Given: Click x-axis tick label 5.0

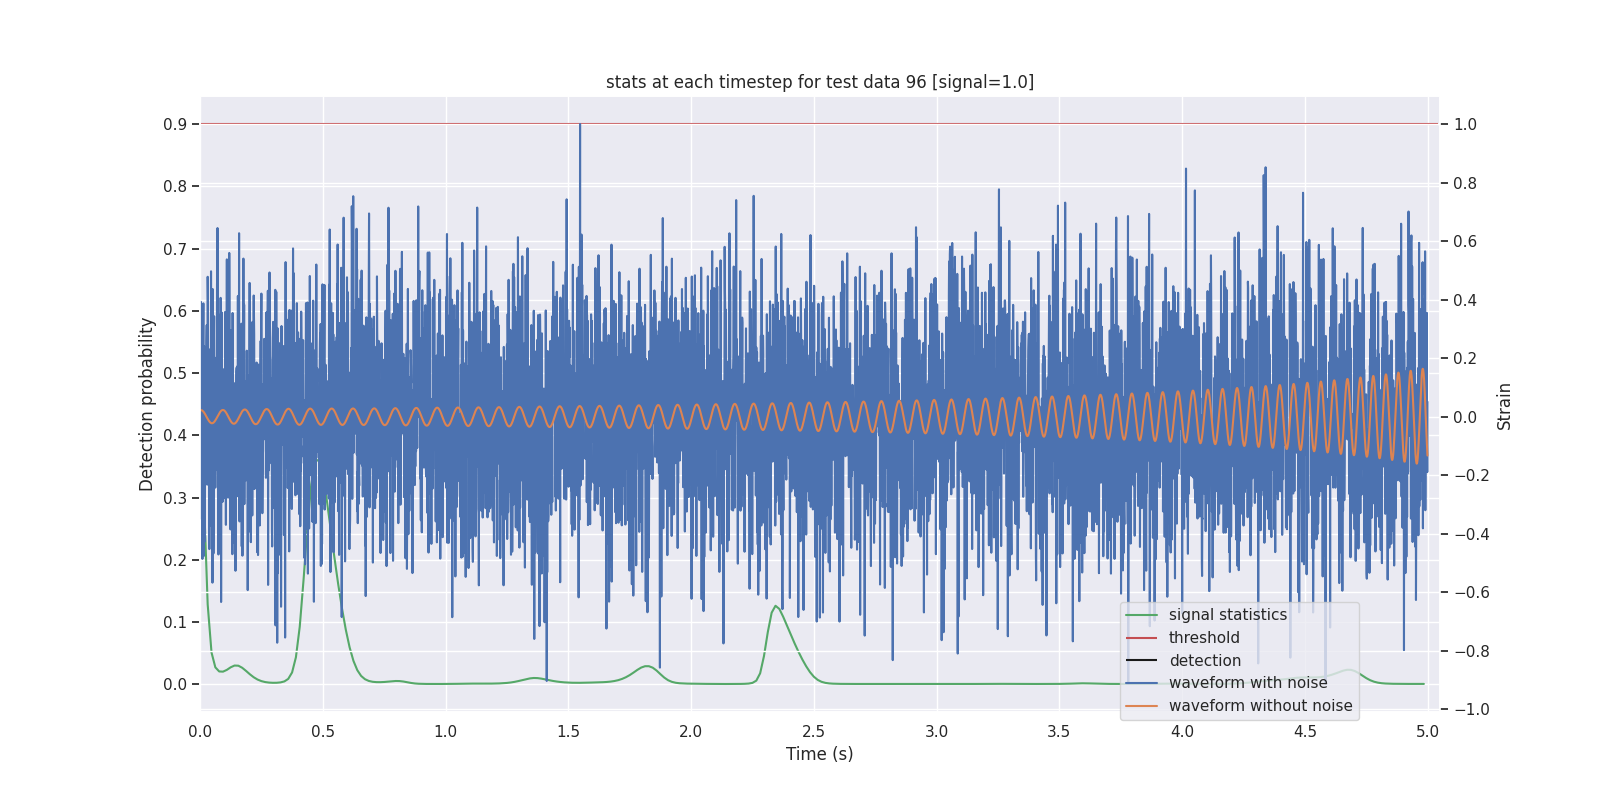Looking at the screenshot, I should 1427,732.
